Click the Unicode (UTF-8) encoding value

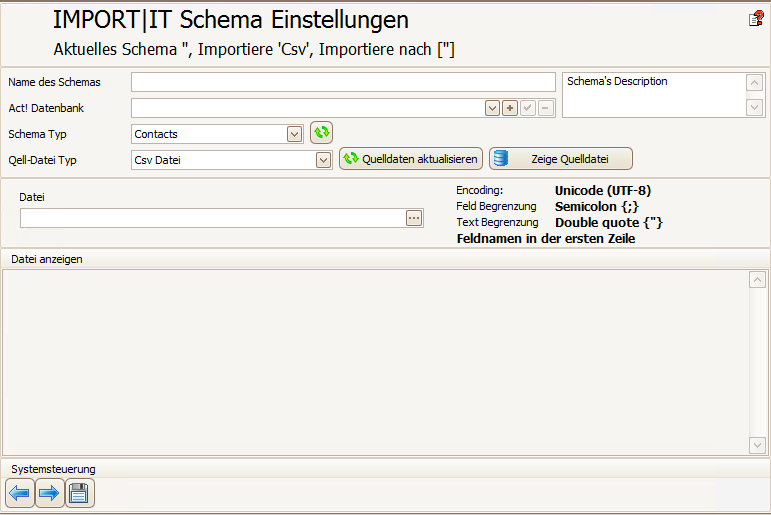[x=603, y=190]
